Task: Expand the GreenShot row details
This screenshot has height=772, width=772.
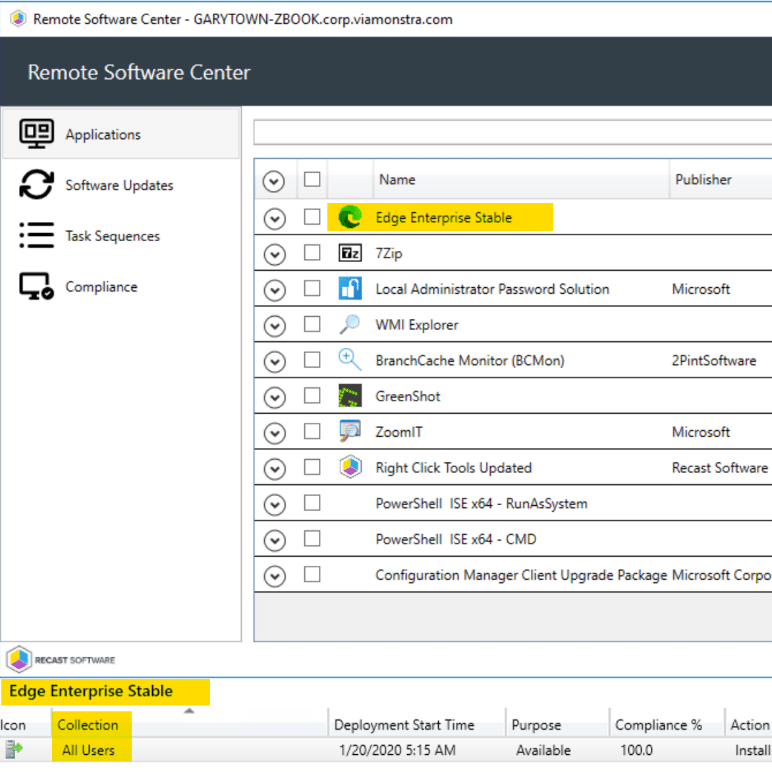Action: click(274, 397)
